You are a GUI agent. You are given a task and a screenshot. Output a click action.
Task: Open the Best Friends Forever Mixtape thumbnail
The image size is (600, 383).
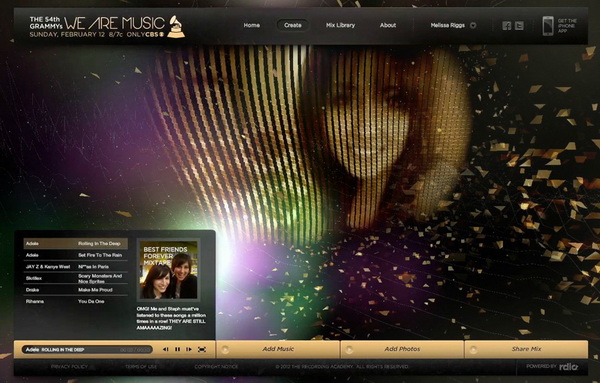tap(169, 270)
